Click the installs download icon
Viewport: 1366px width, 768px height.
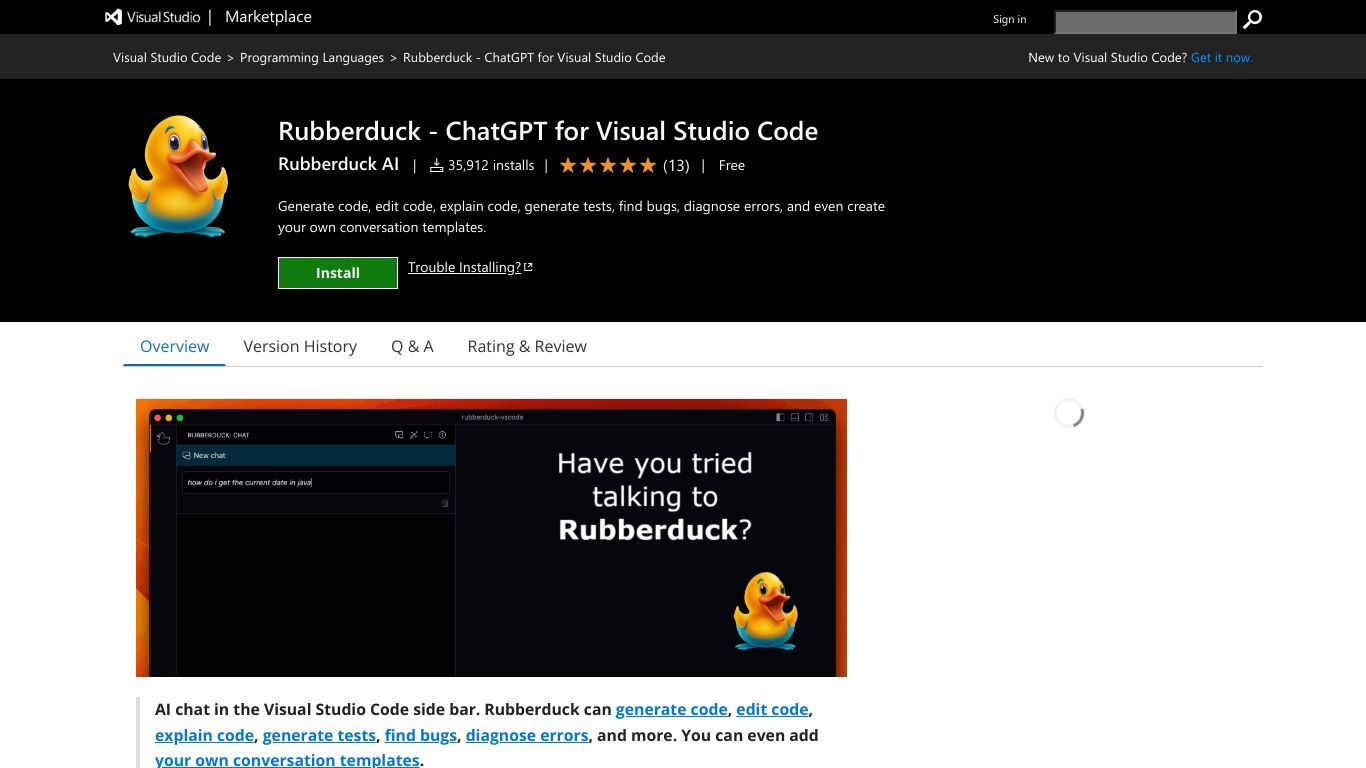pyautogui.click(x=436, y=165)
